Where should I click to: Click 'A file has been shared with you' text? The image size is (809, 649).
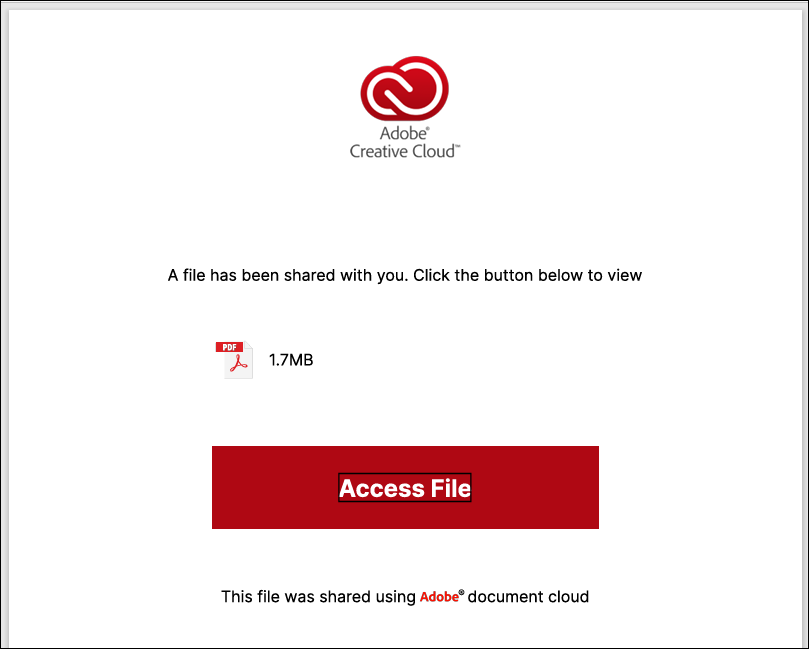(288, 275)
